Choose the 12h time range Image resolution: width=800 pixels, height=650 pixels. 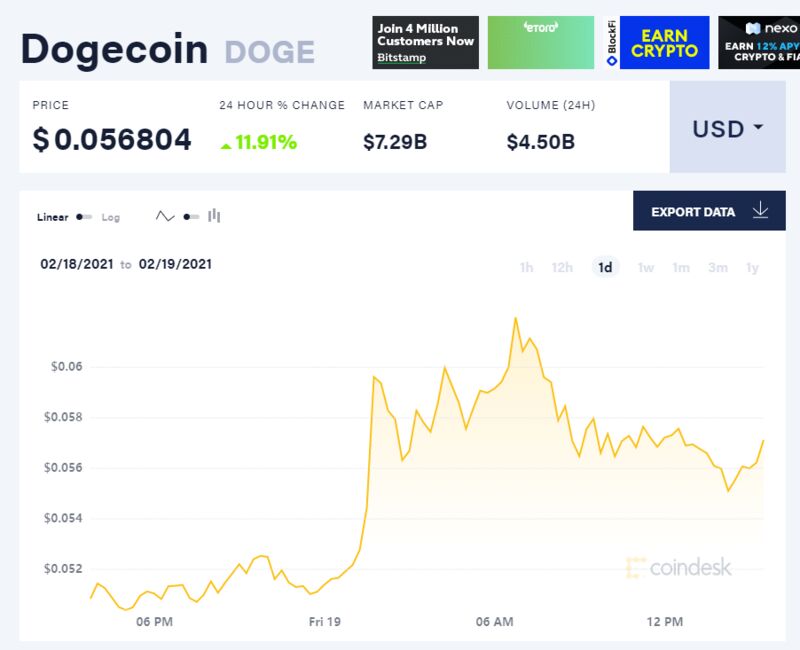pos(562,267)
